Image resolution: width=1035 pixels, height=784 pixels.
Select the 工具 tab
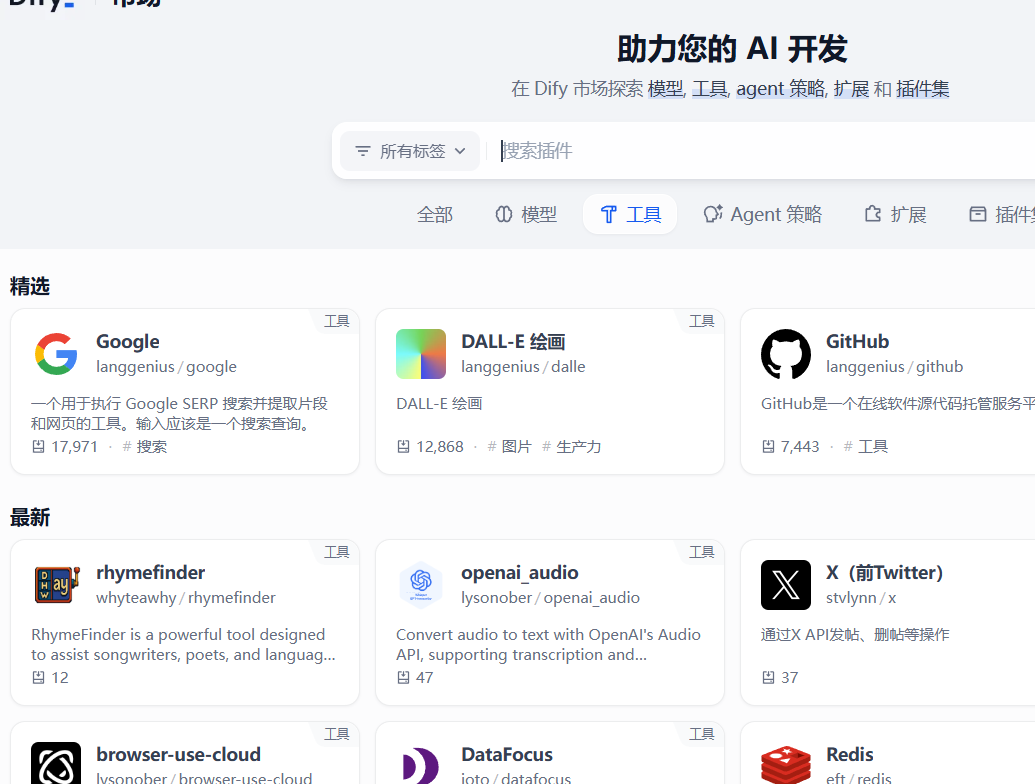coord(630,214)
